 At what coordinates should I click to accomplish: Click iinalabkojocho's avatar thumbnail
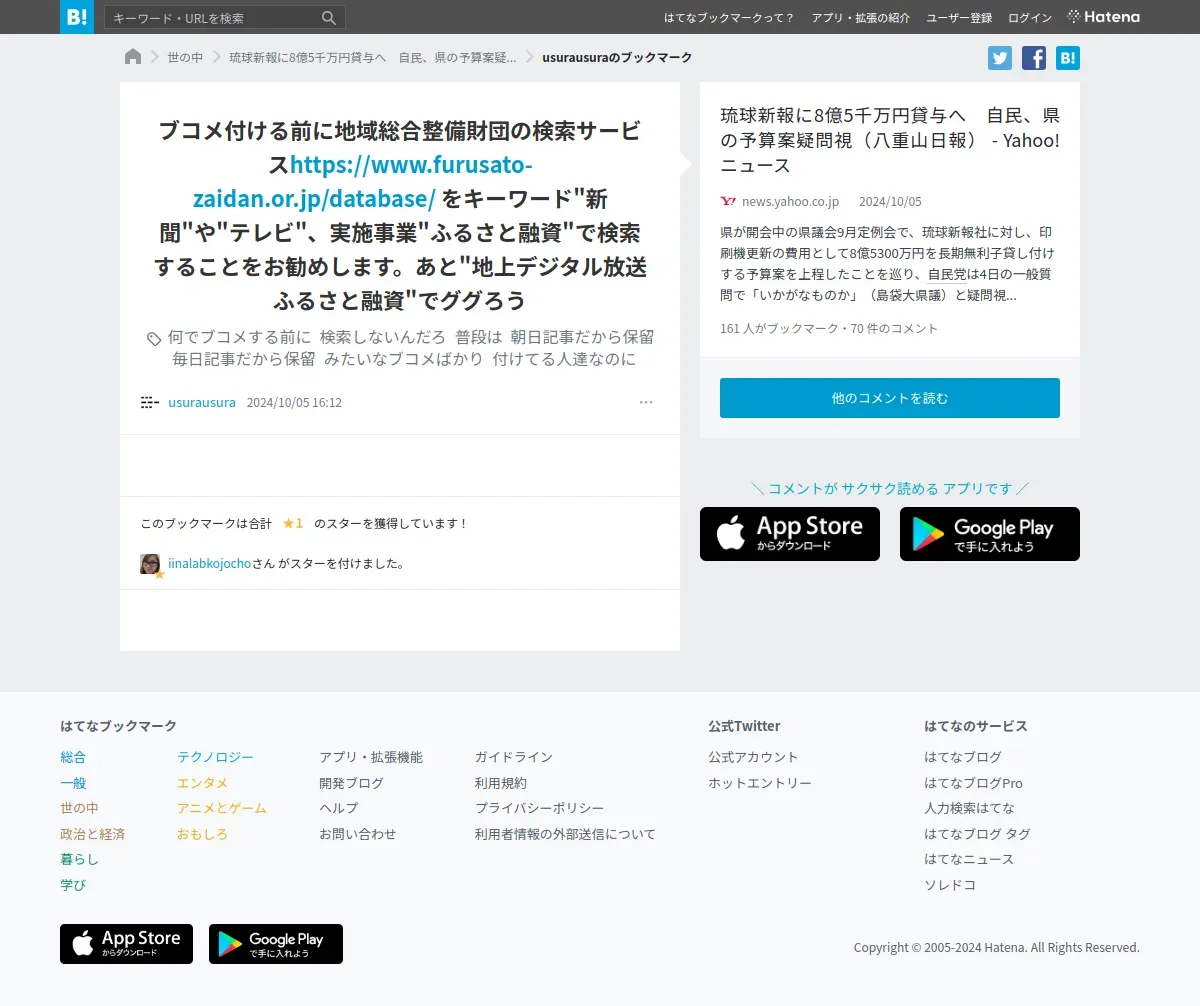150,564
